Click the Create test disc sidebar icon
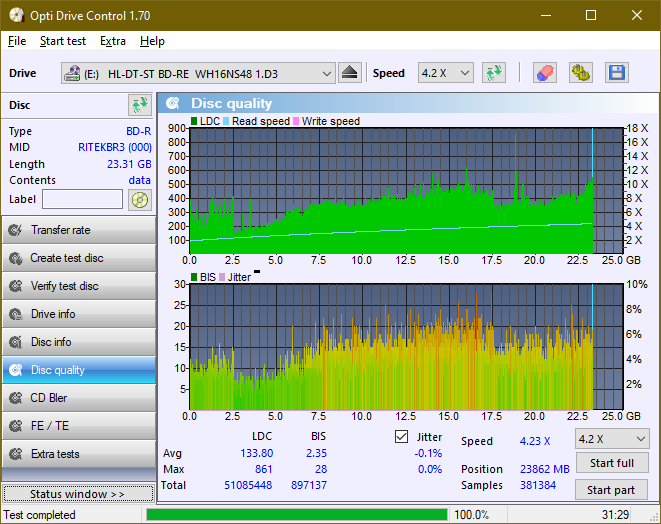This screenshot has height=524, width=661. tap(16, 258)
